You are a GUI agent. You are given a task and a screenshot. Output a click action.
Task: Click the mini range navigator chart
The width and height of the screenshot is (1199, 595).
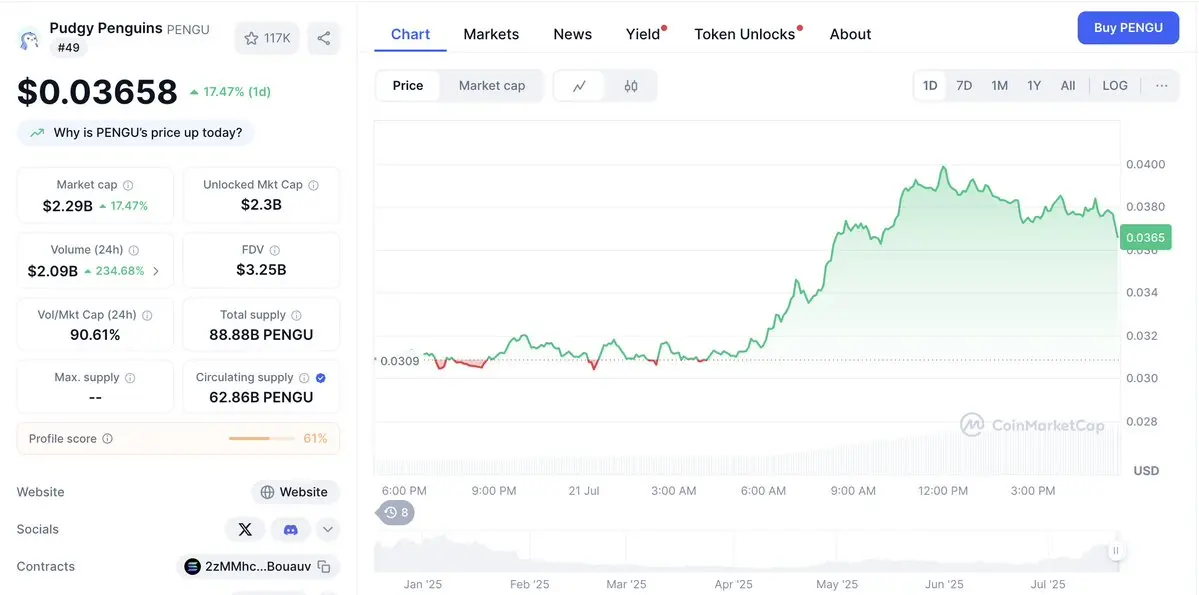point(747,551)
